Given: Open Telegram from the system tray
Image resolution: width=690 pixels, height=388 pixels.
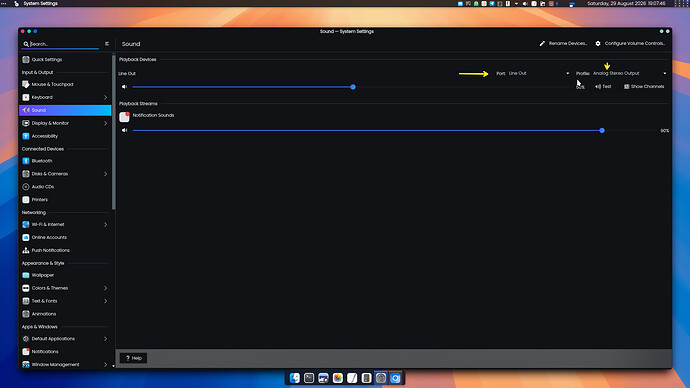Looking at the screenshot, I should [492, 4].
